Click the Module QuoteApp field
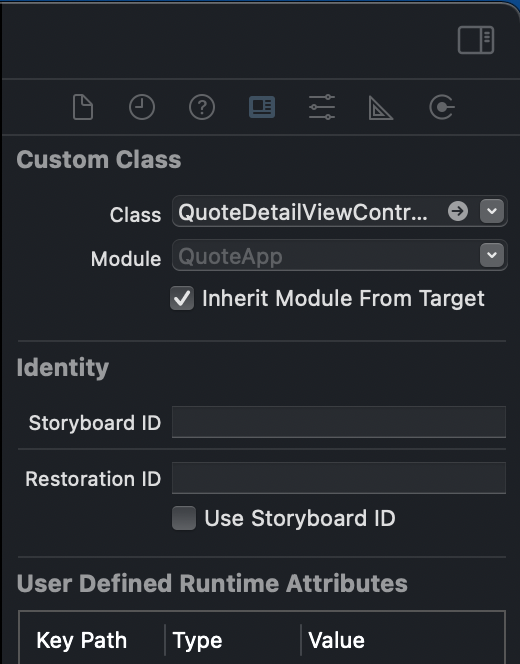 pos(325,256)
